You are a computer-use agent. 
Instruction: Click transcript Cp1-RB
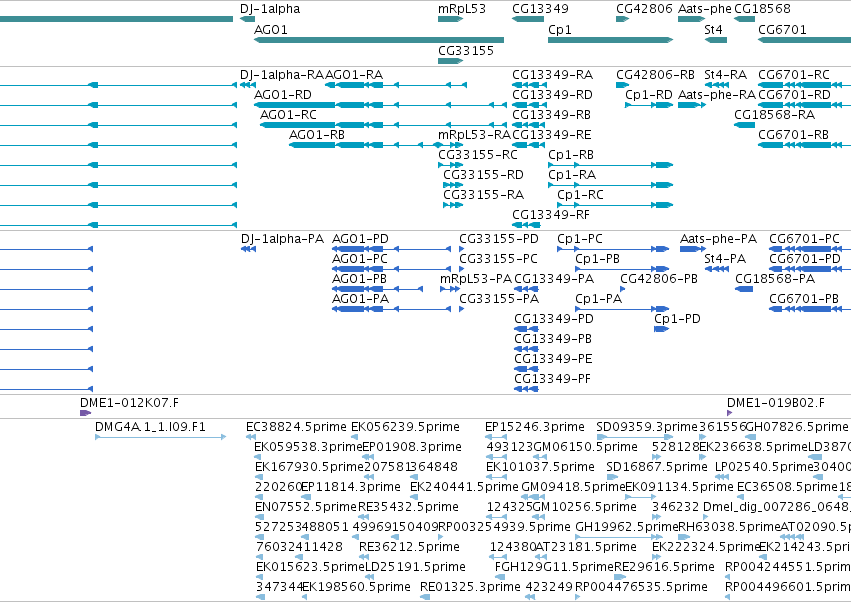point(571,155)
